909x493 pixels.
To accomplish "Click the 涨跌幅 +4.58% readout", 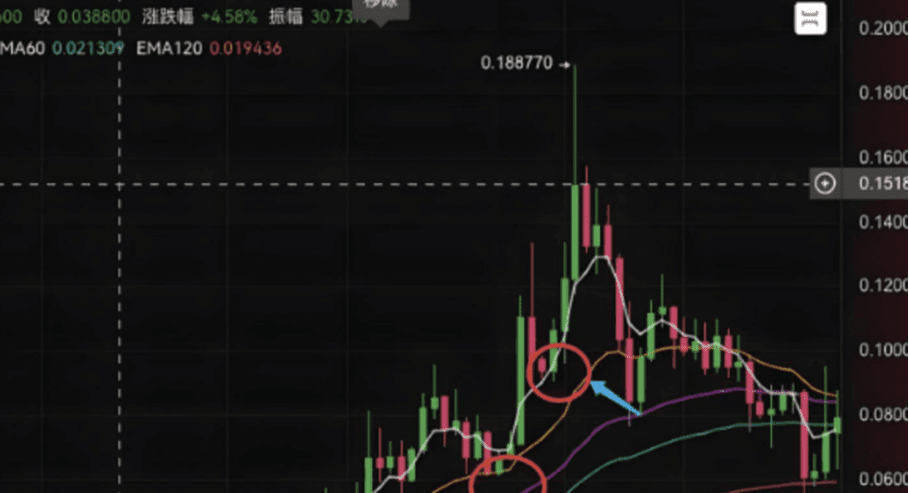I will click(x=199, y=17).
